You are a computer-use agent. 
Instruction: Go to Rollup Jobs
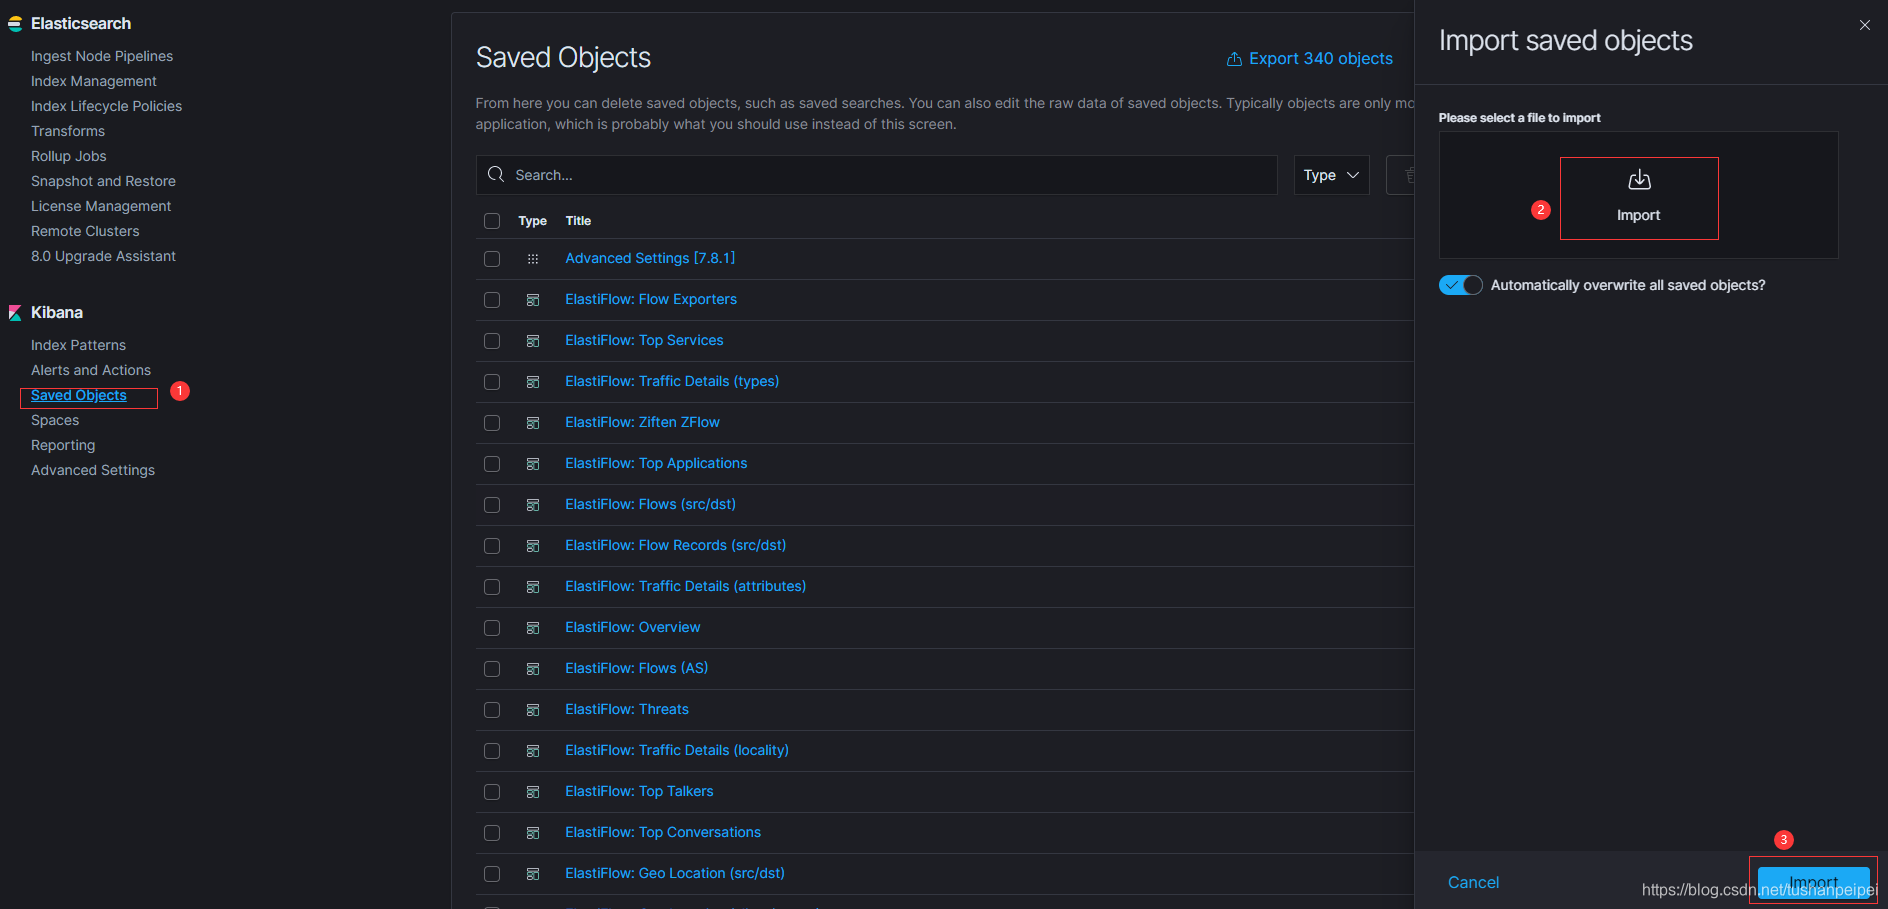69,156
